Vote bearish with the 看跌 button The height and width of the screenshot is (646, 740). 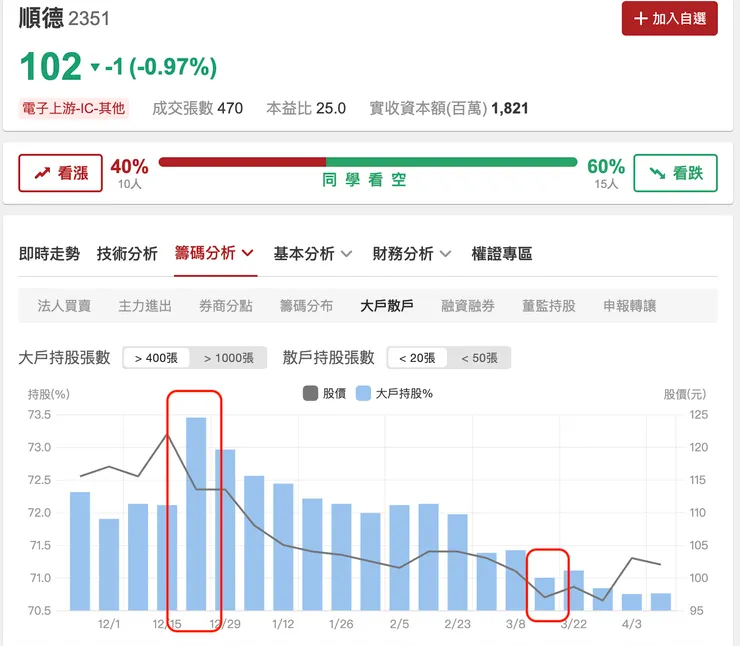point(675,173)
